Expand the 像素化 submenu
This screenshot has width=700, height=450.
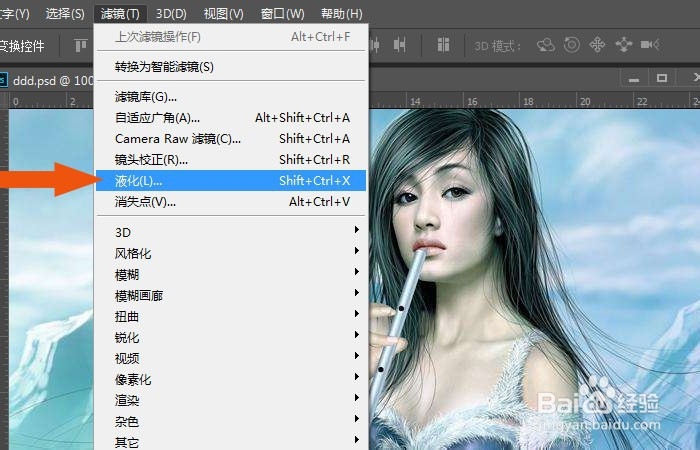[231, 379]
